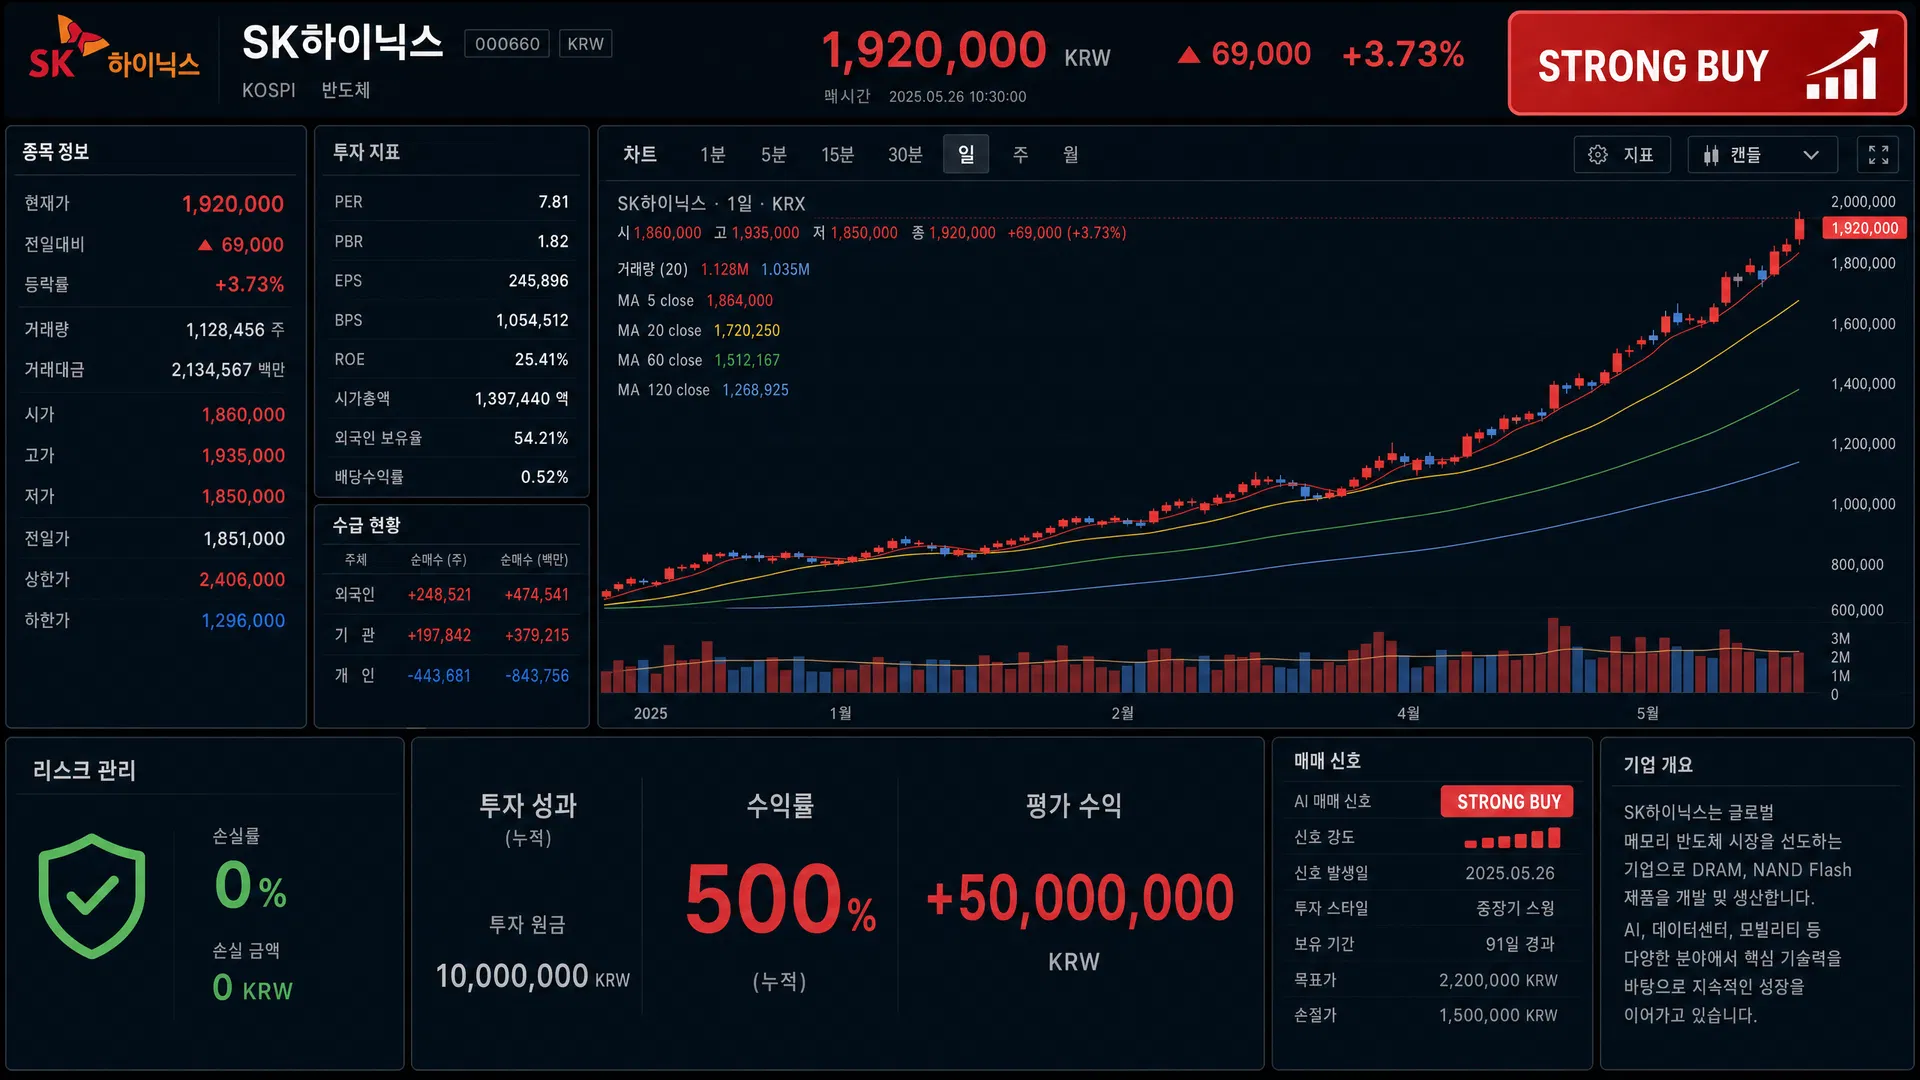Click the up-triangle beside 전일대비 value

[205, 245]
